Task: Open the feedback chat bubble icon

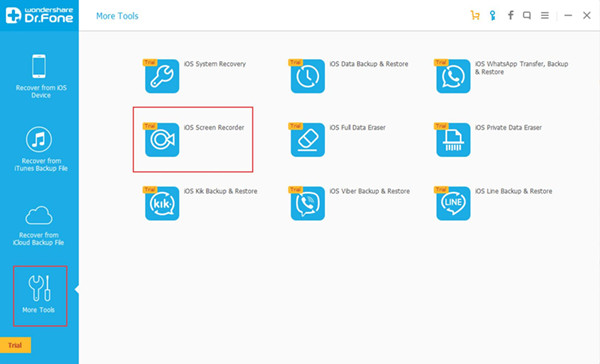Action: click(527, 15)
